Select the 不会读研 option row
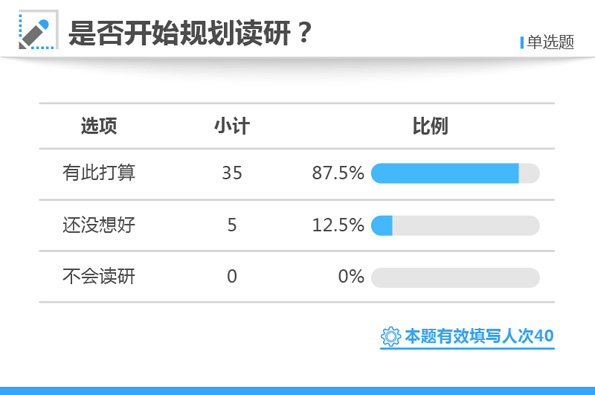The width and height of the screenshot is (595, 395). click(297, 277)
